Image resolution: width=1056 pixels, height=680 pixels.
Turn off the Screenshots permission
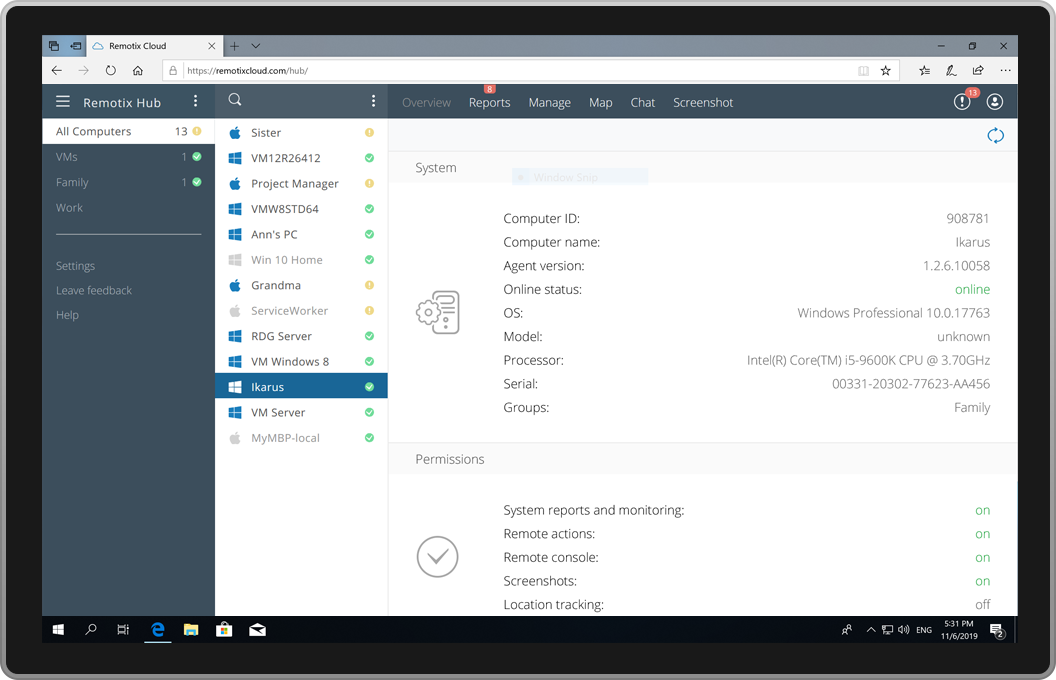coord(981,581)
